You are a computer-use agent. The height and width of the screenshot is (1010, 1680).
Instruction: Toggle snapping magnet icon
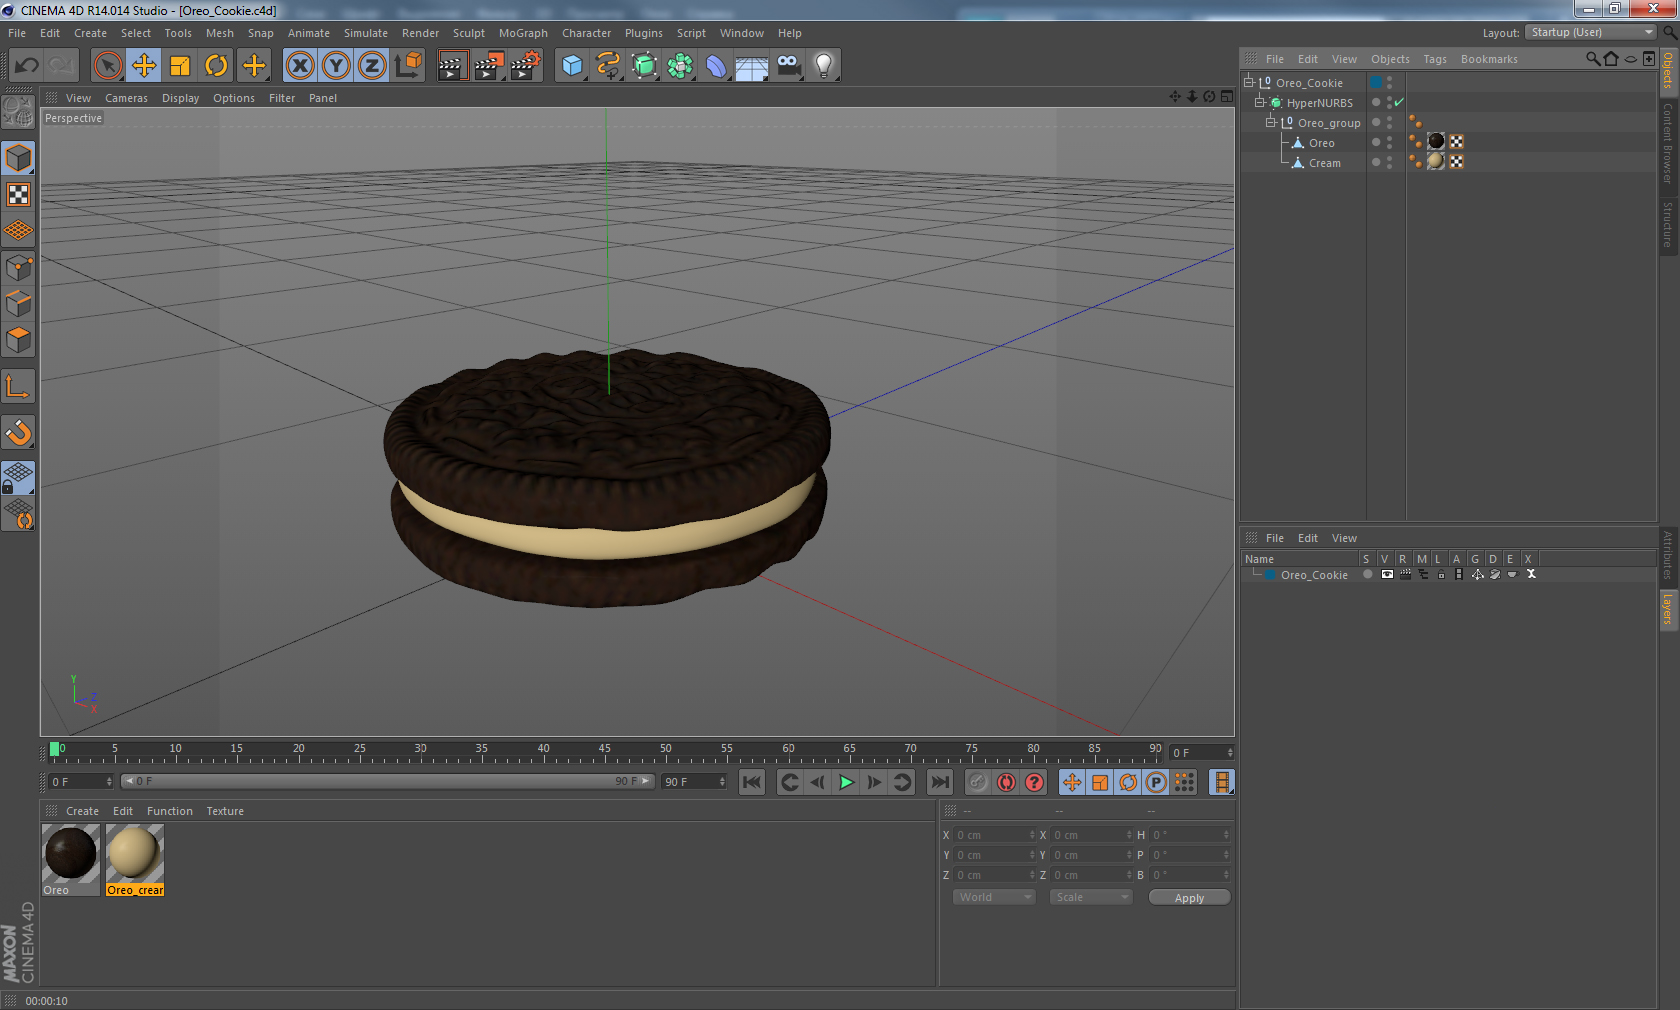19,432
